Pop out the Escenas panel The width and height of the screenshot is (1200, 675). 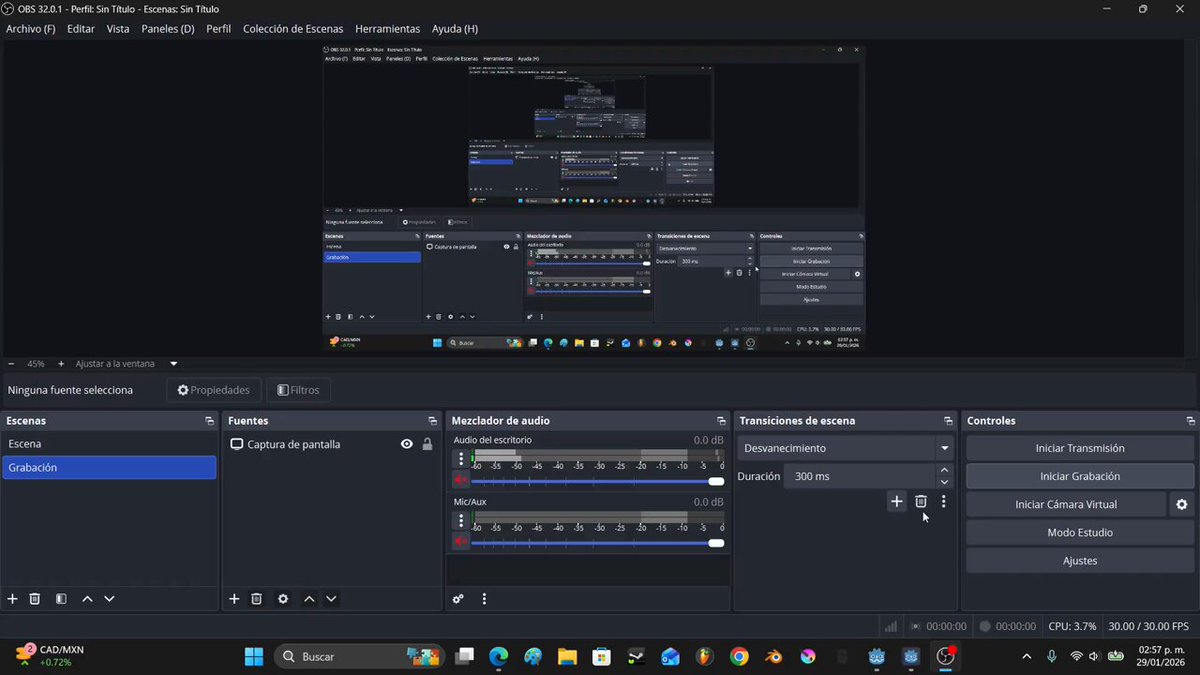coord(209,421)
